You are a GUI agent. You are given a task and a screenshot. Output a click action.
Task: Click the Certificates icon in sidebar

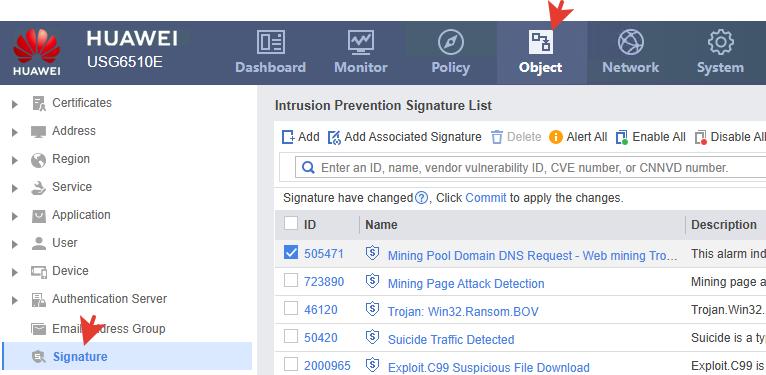(x=39, y=104)
